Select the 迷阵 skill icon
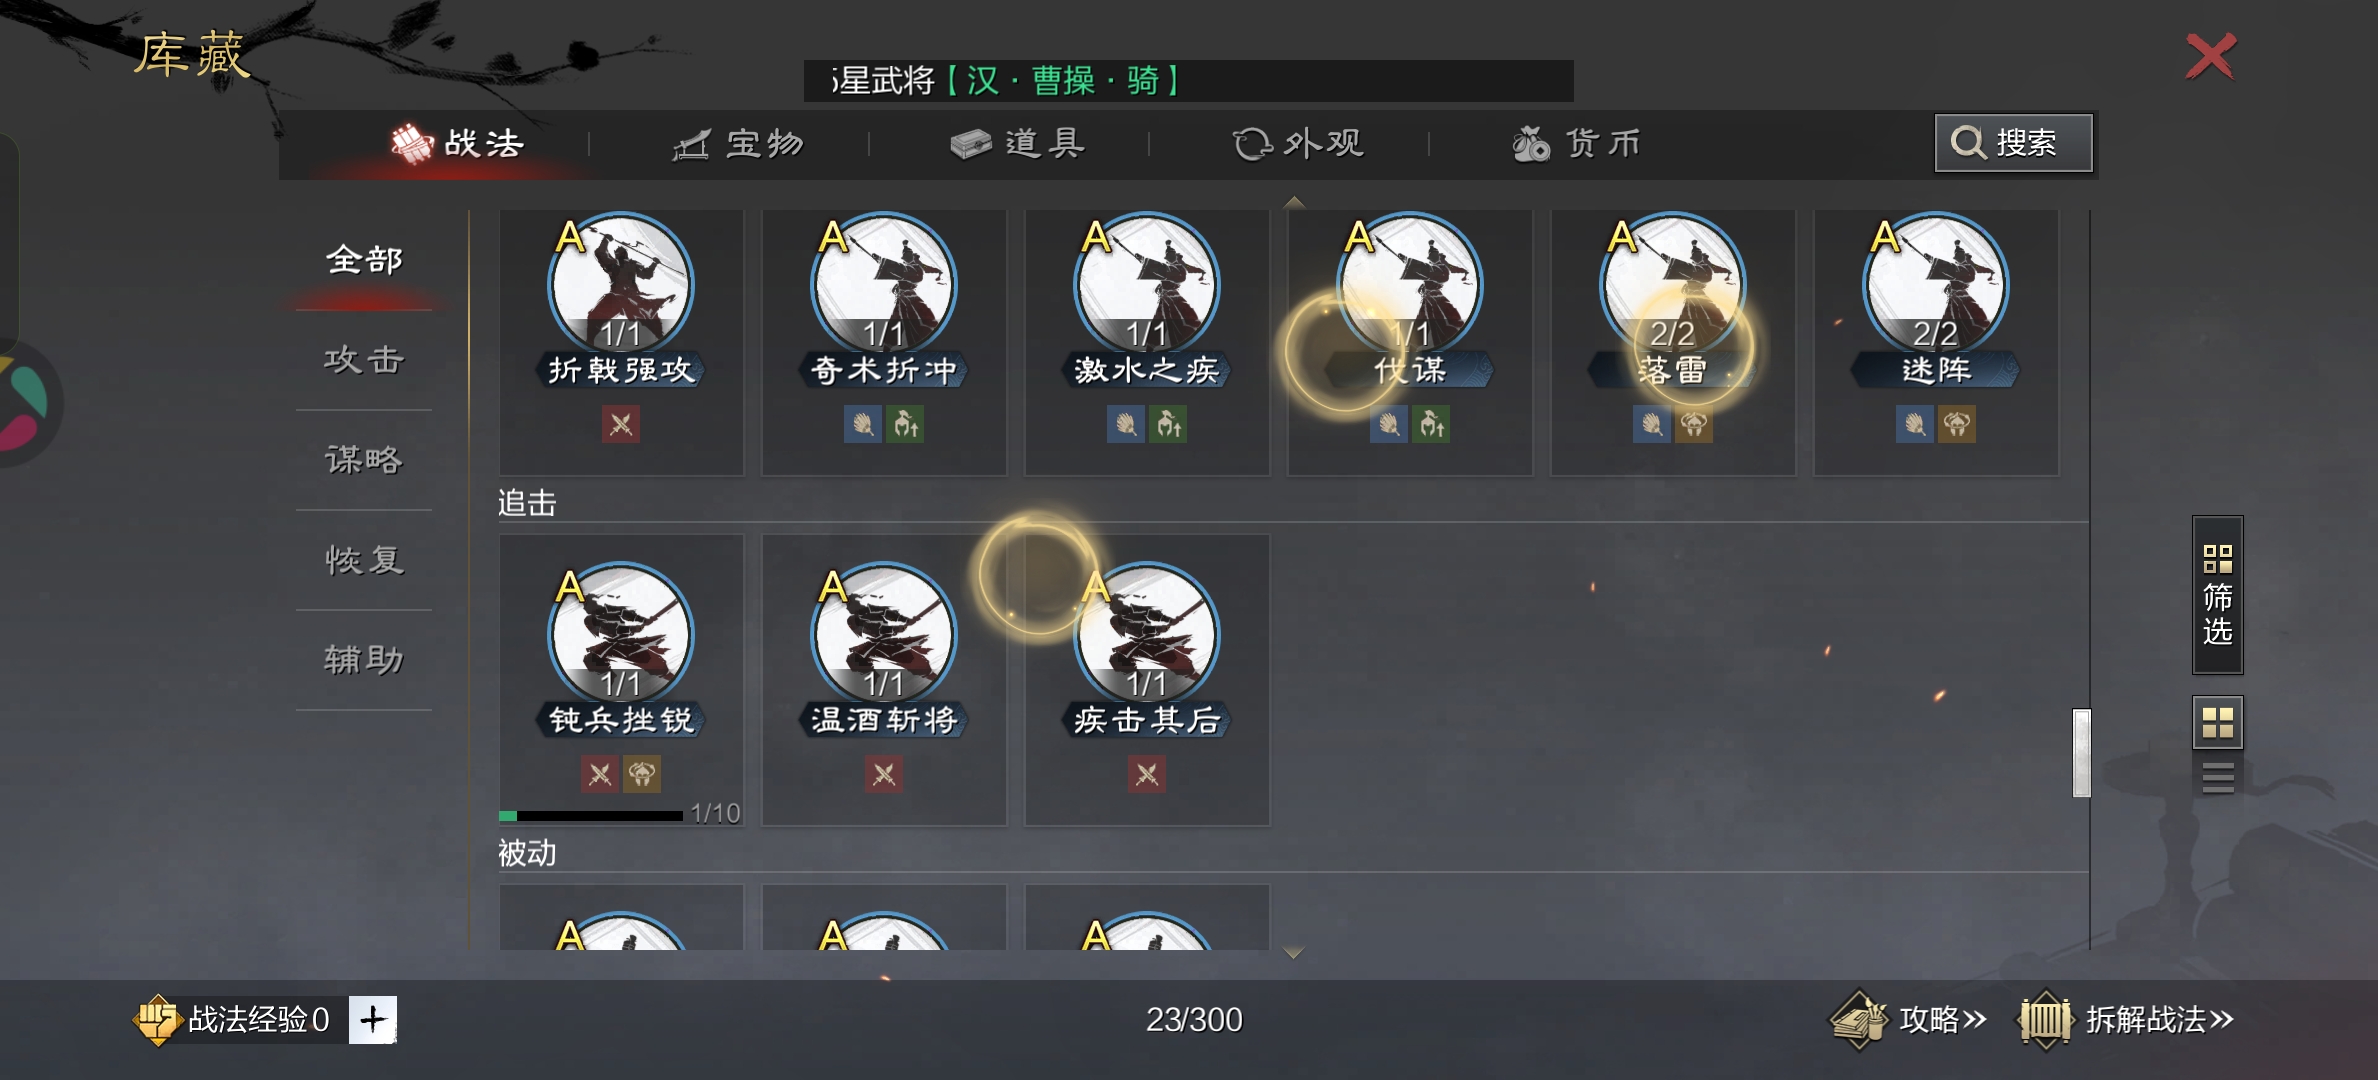This screenshot has height=1080, width=2378. 1936,285
